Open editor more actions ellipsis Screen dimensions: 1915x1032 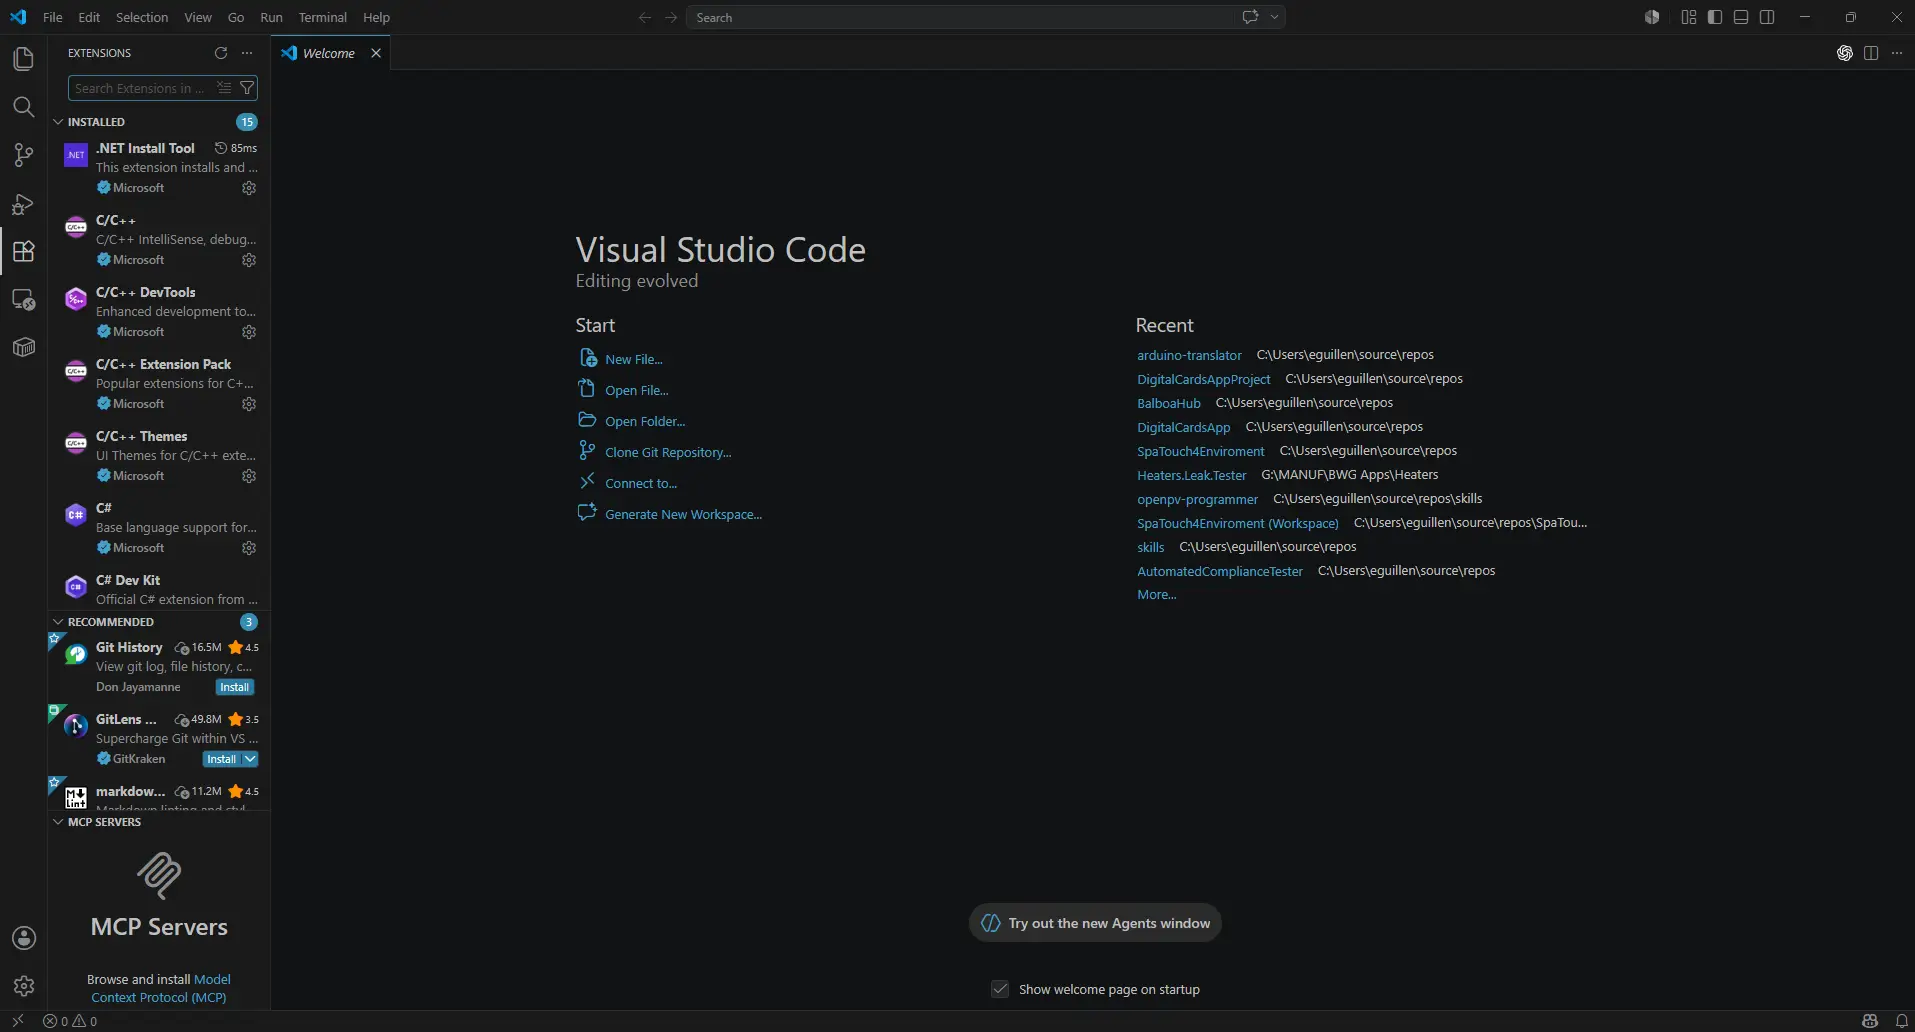(1897, 53)
